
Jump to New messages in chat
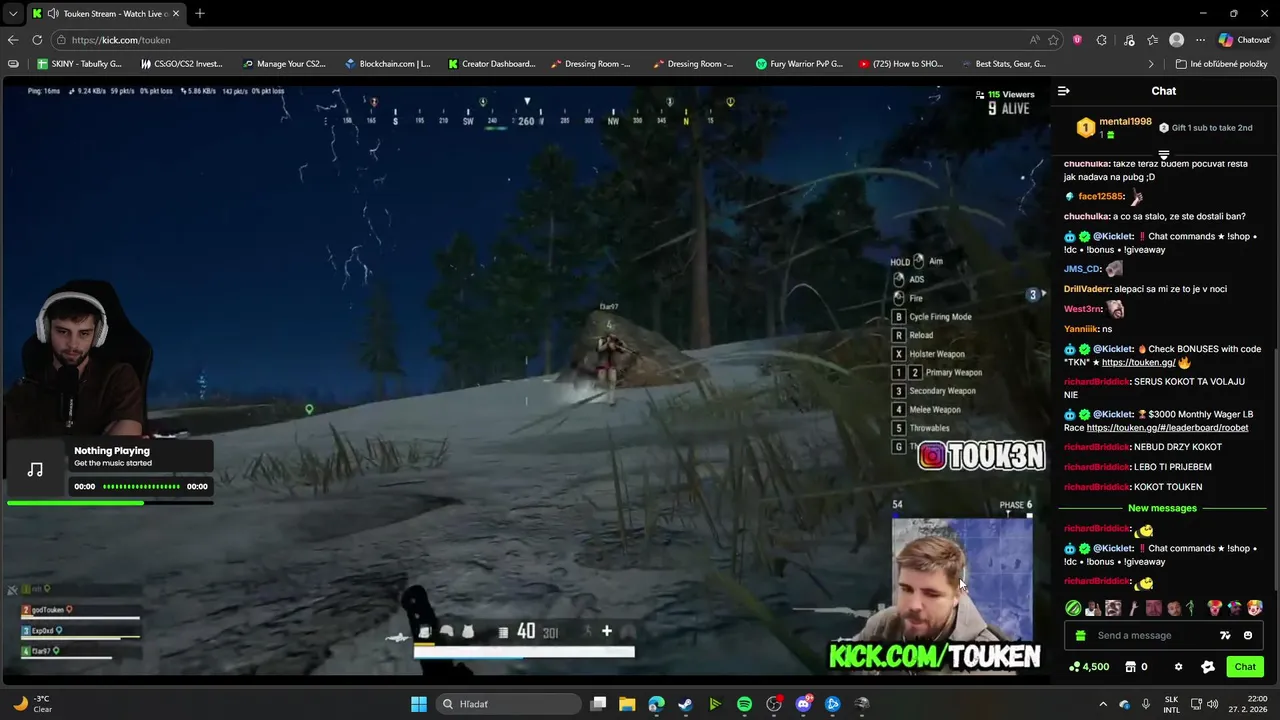pos(1162,508)
